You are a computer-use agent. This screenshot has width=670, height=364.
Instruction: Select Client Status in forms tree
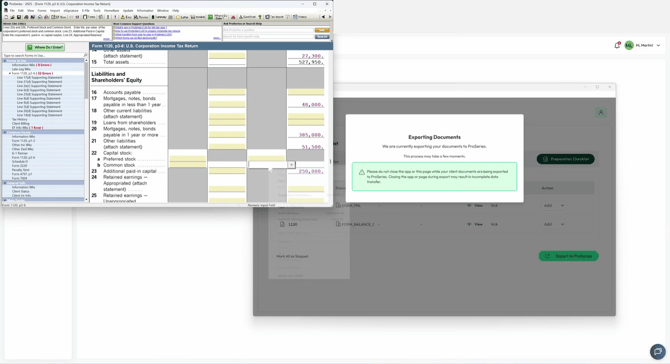click(x=21, y=191)
